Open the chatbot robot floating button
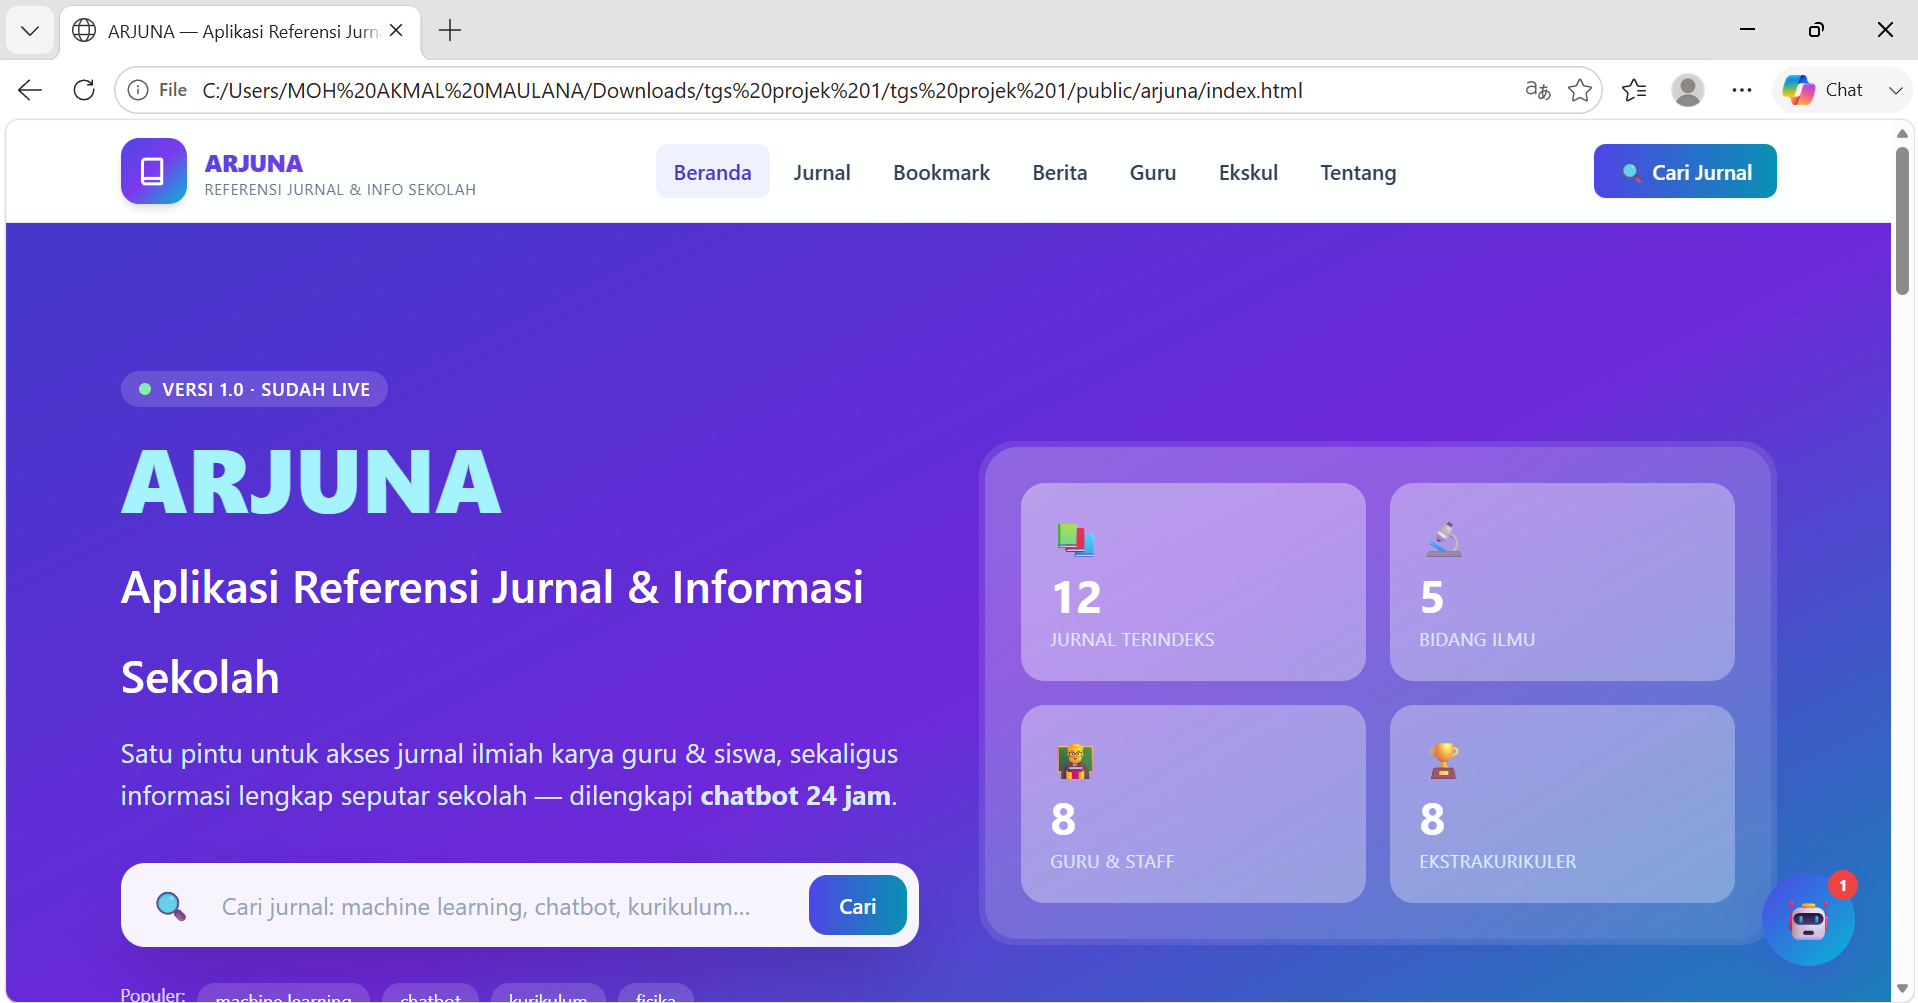The height and width of the screenshot is (1003, 1918). coord(1807,920)
